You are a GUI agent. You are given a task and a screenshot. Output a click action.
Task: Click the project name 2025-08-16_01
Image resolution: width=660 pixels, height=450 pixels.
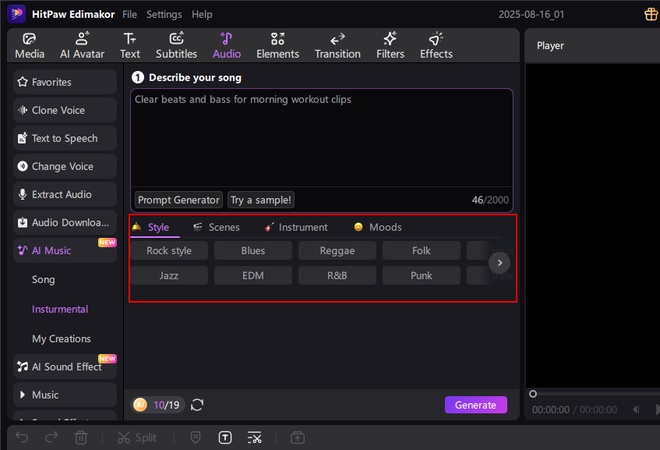(x=531, y=14)
